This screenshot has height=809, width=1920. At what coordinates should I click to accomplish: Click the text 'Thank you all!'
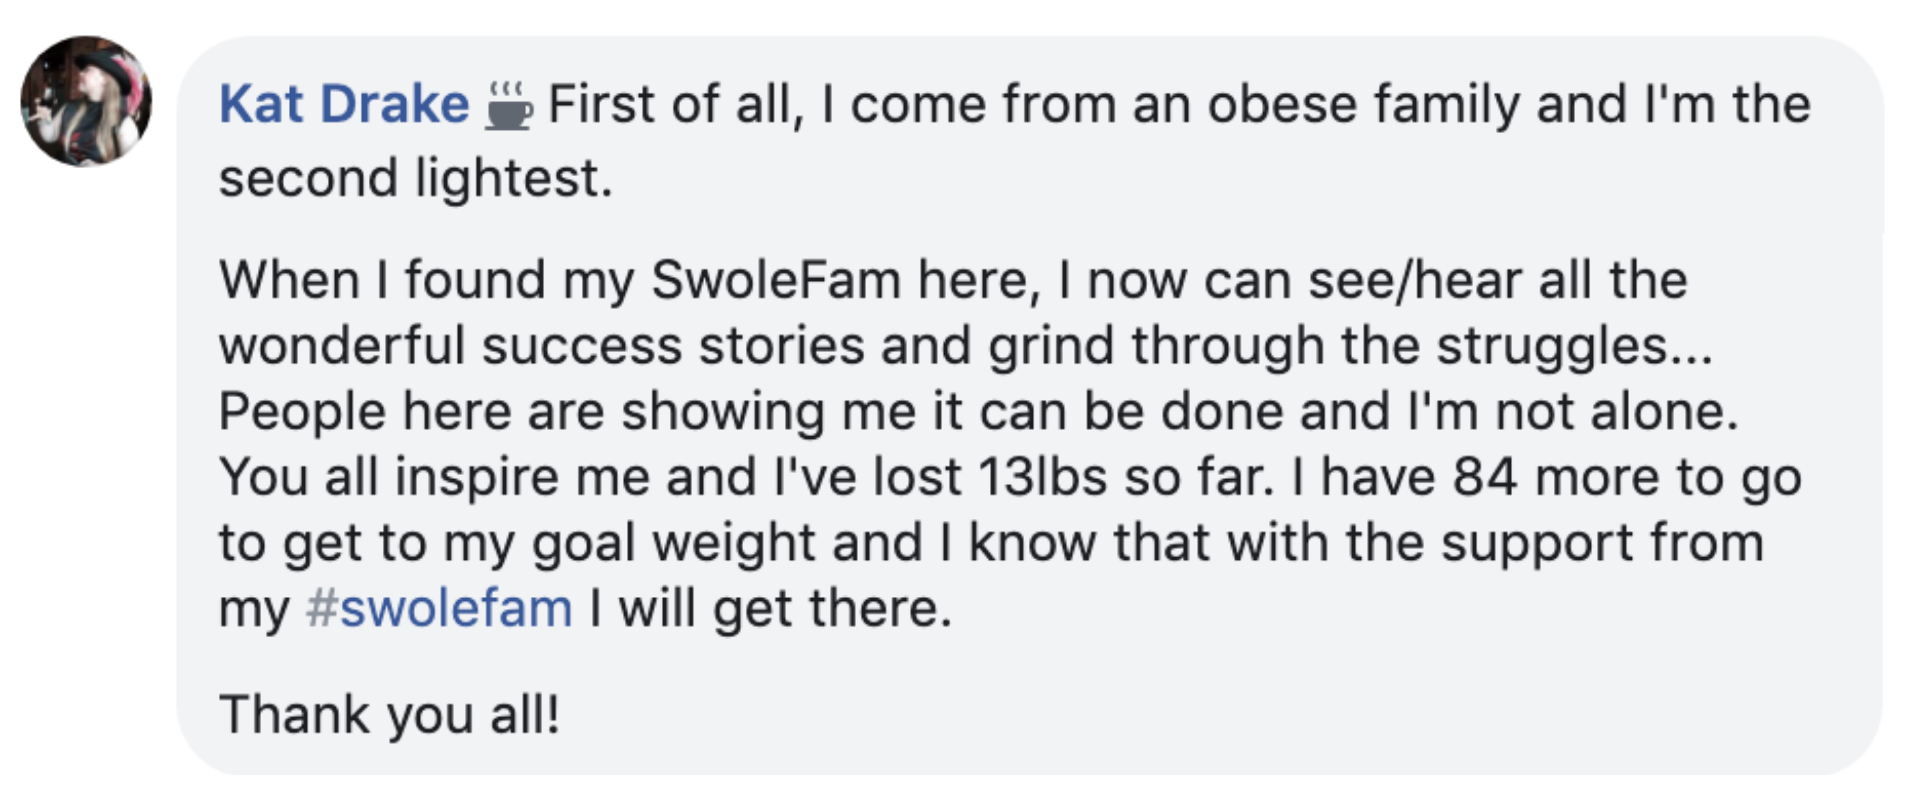(389, 714)
